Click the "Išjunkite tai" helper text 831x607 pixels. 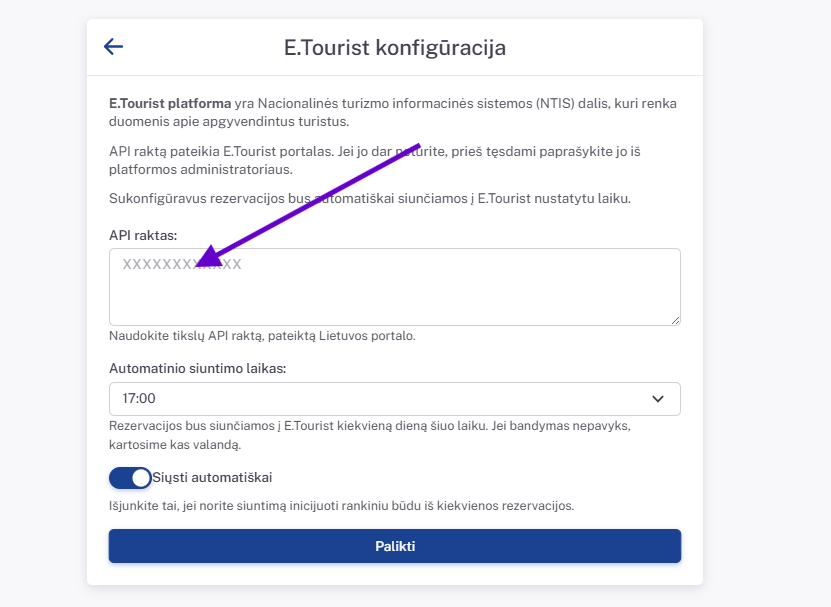pyautogui.click(x=341, y=506)
